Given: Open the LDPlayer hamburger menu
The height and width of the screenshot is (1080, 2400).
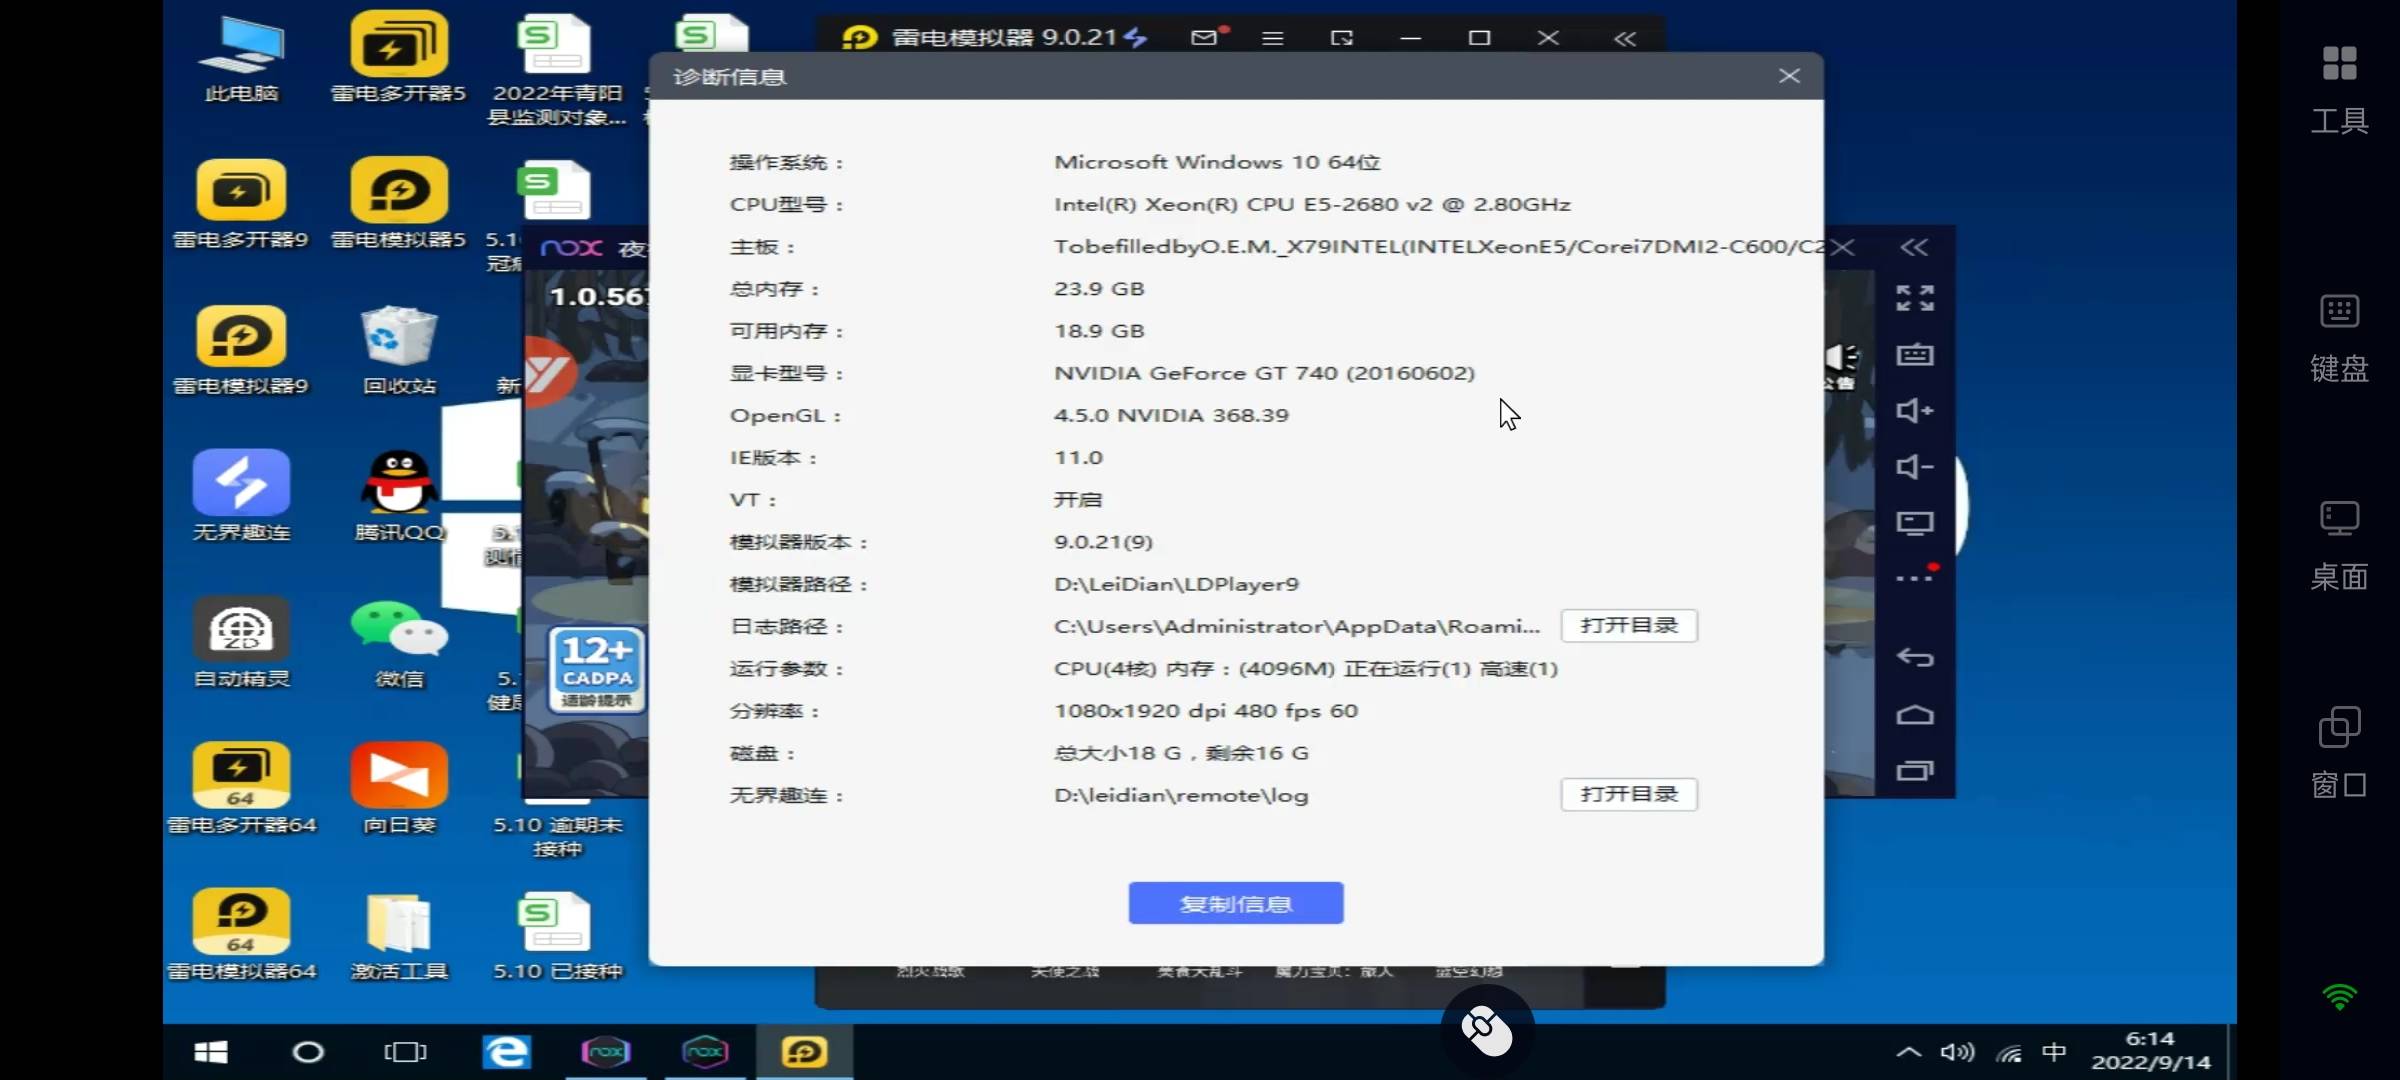Looking at the screenshot, I should (x=1272, y=38).
